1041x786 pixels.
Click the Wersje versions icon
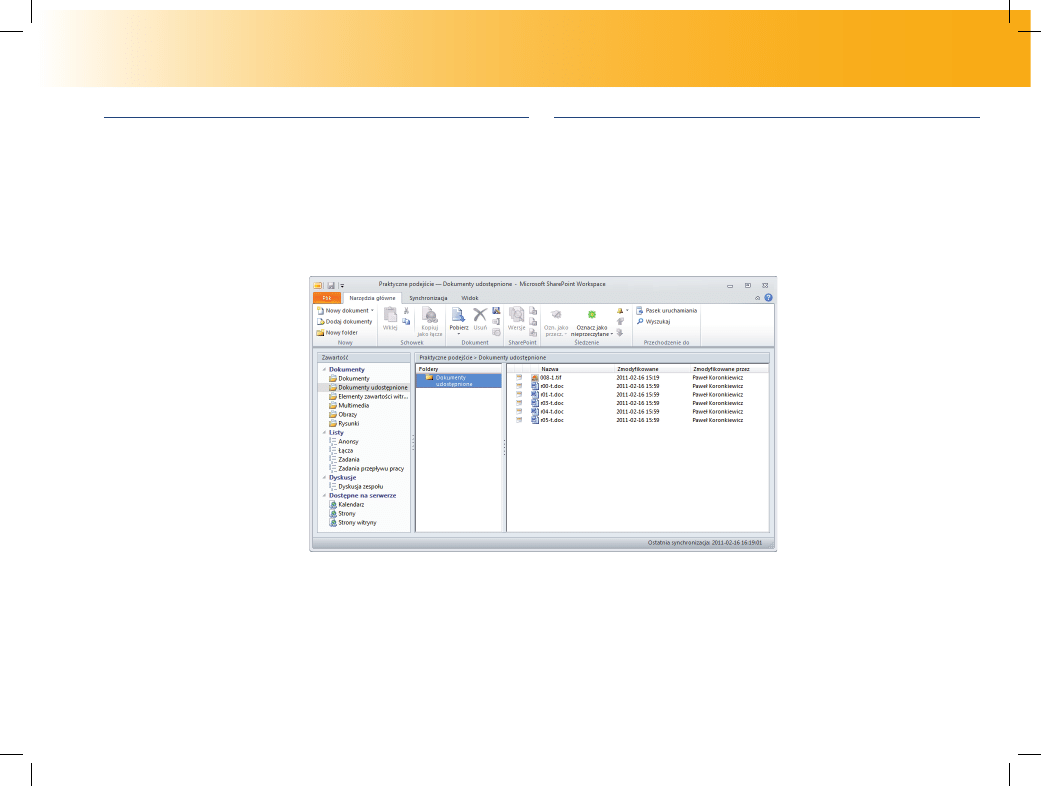516,314
